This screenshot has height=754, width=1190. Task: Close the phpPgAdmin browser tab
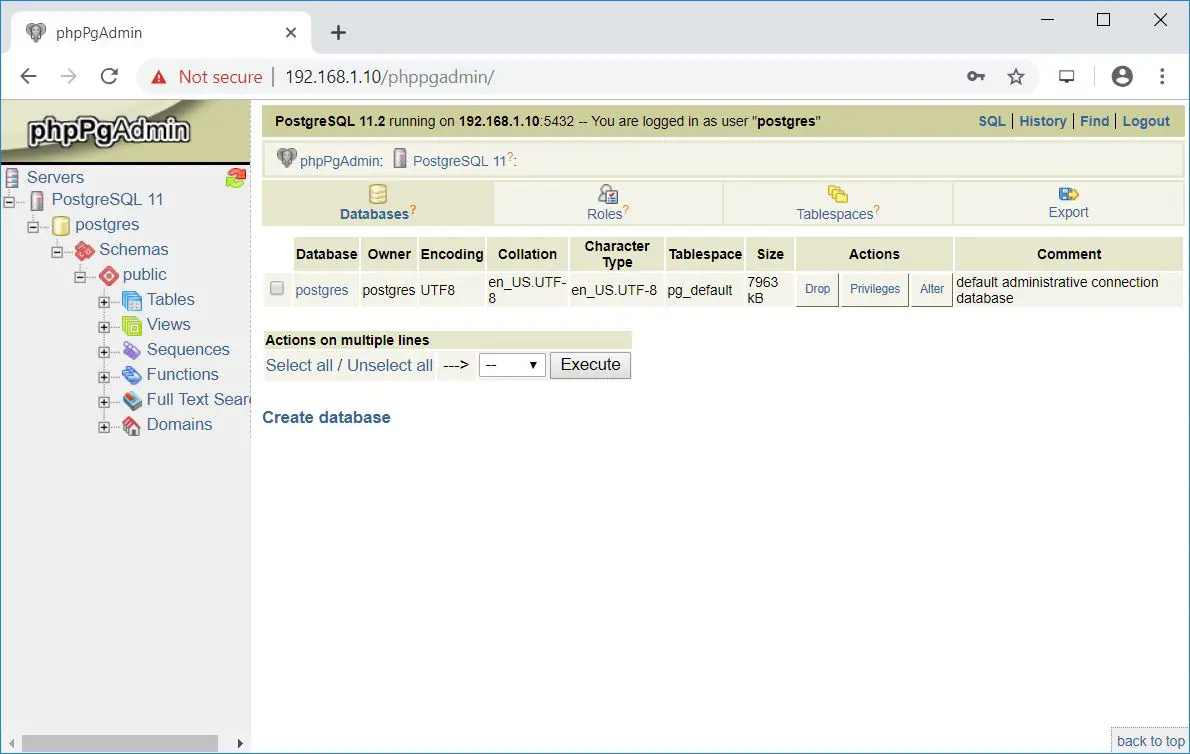click(x=291, y=33)
